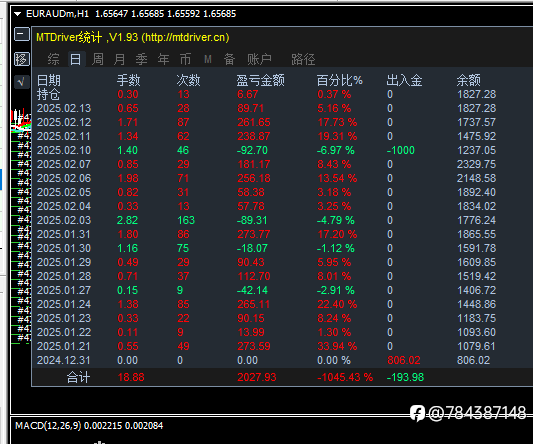Select the 2025.02.10 date row

pos(64,150)
